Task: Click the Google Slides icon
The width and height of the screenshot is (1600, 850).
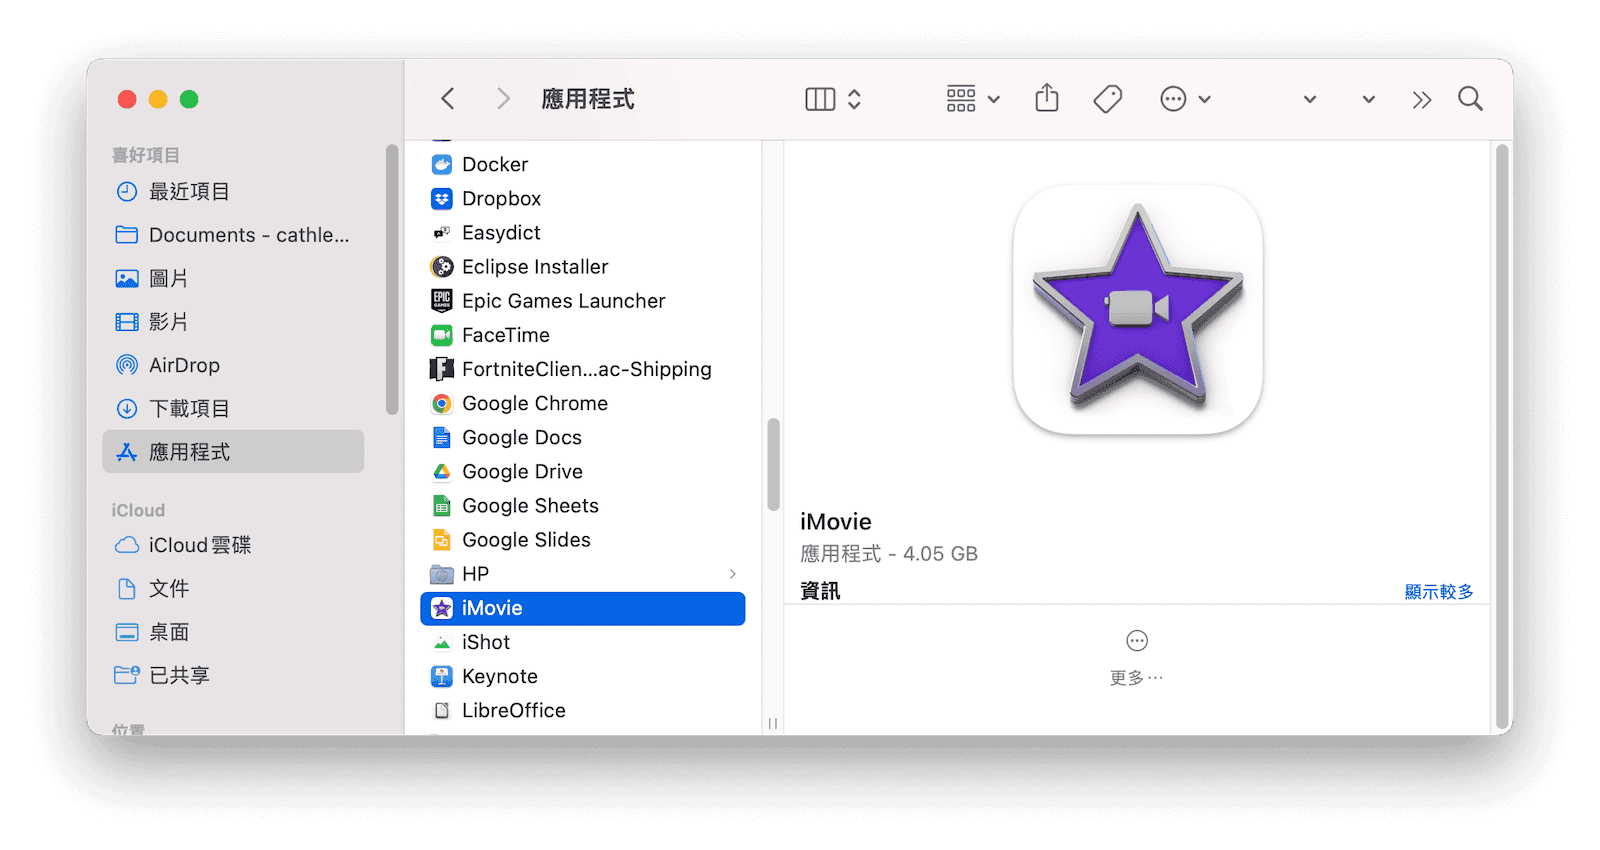Action: pos(441,540)
